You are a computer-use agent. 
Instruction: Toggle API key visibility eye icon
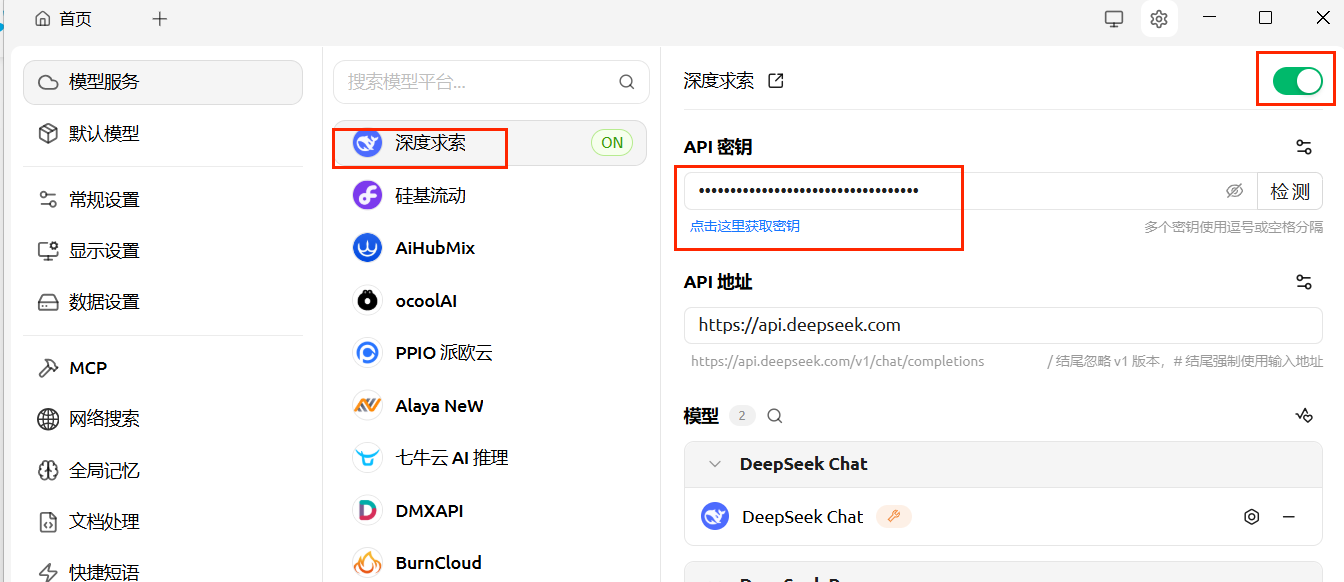click(x=1234, y=191)
